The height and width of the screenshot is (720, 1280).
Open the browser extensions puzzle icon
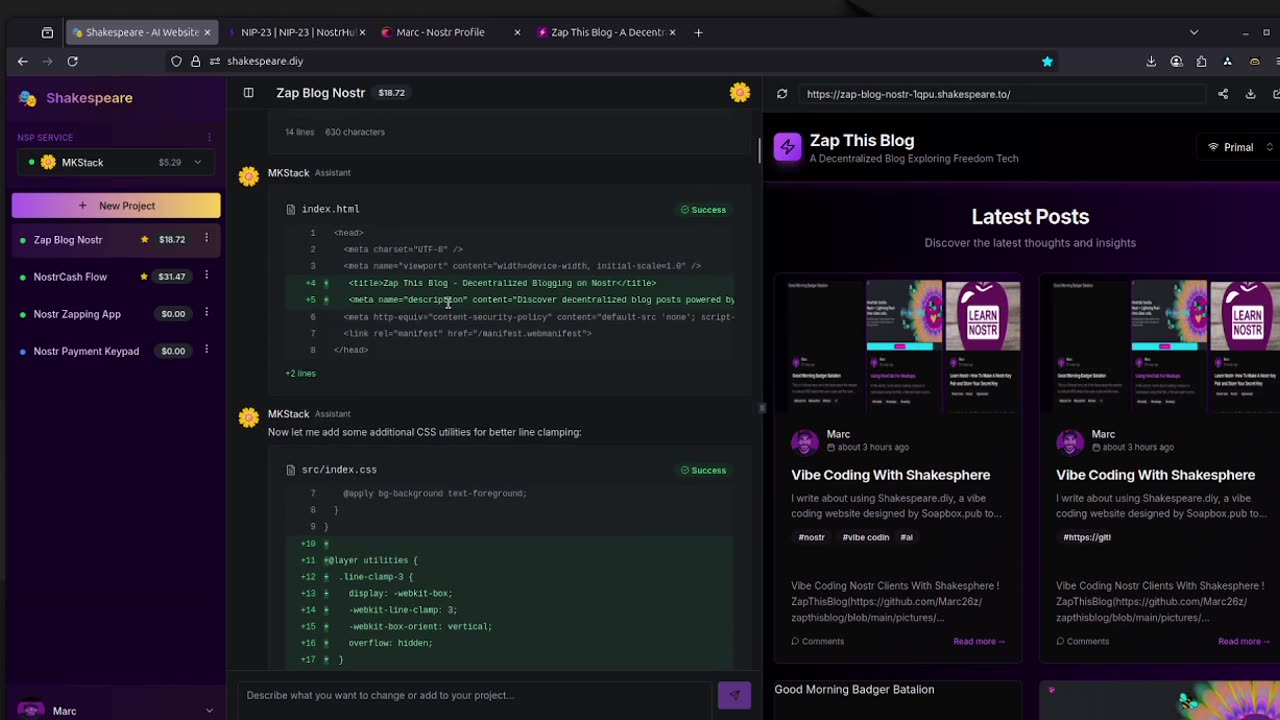(x=1201, y=61)
